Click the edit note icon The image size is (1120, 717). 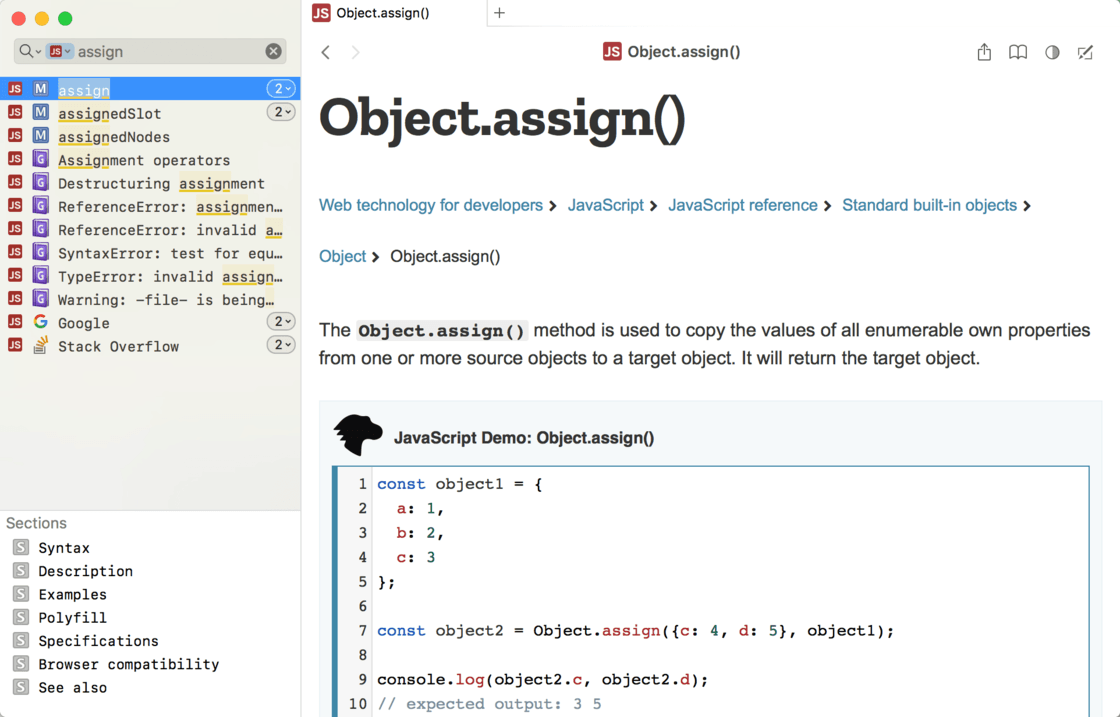[1085, 52]
